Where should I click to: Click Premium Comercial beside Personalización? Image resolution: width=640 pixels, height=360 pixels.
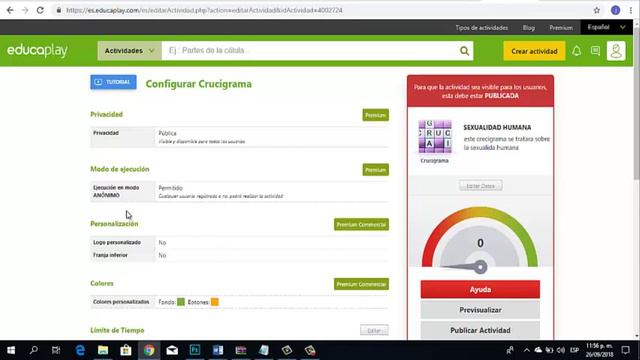tap(361, 224)
